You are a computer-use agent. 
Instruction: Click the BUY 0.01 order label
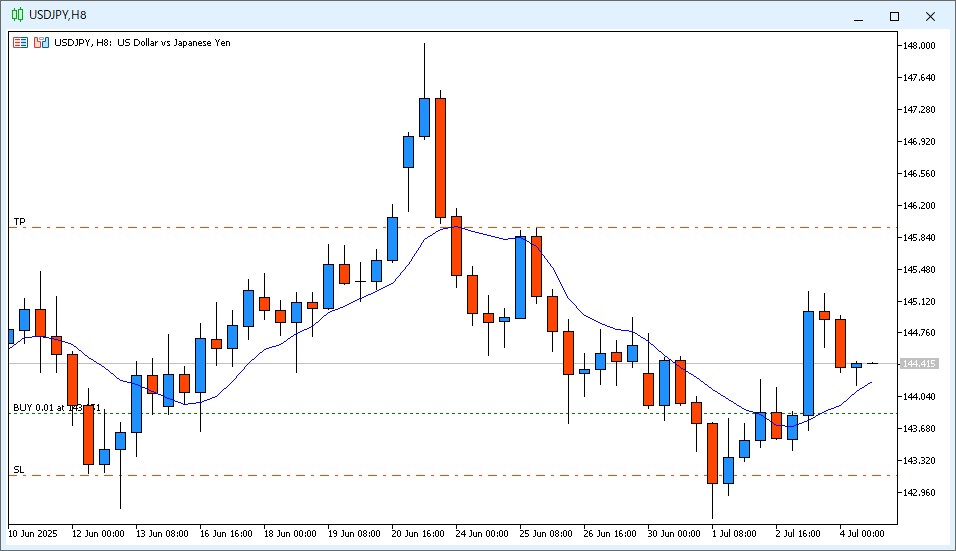coord(57,407)
